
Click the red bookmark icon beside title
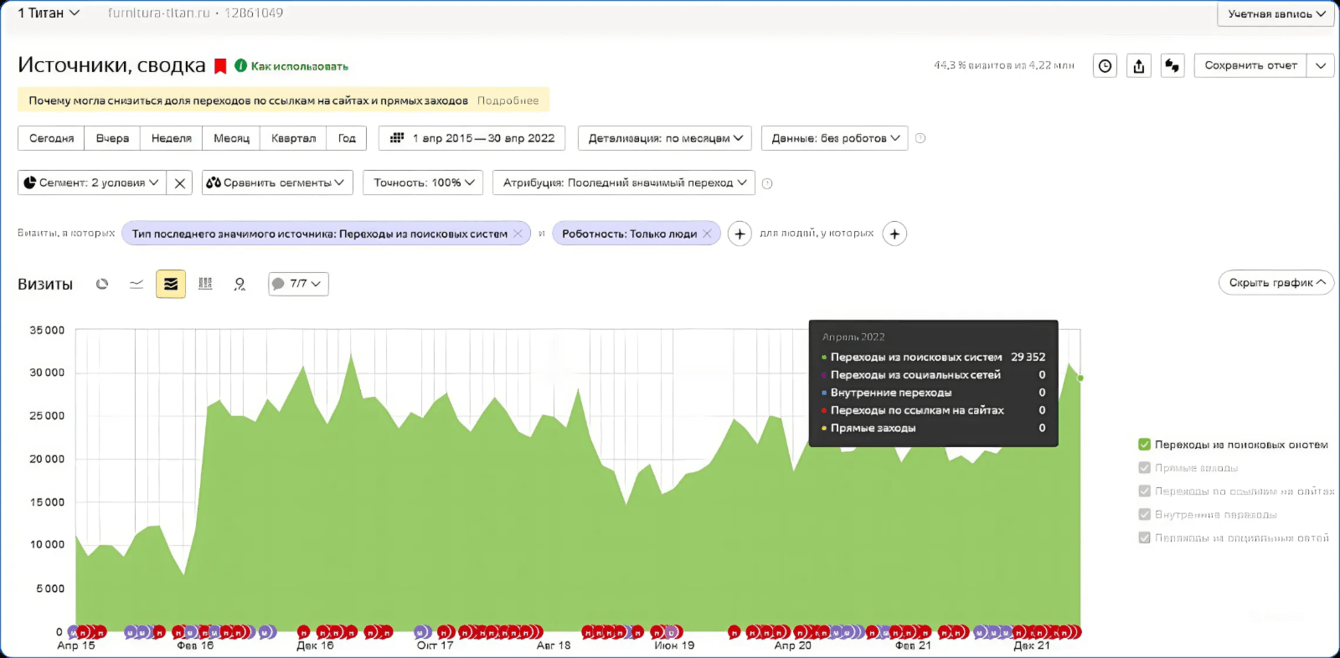[221, 66]
